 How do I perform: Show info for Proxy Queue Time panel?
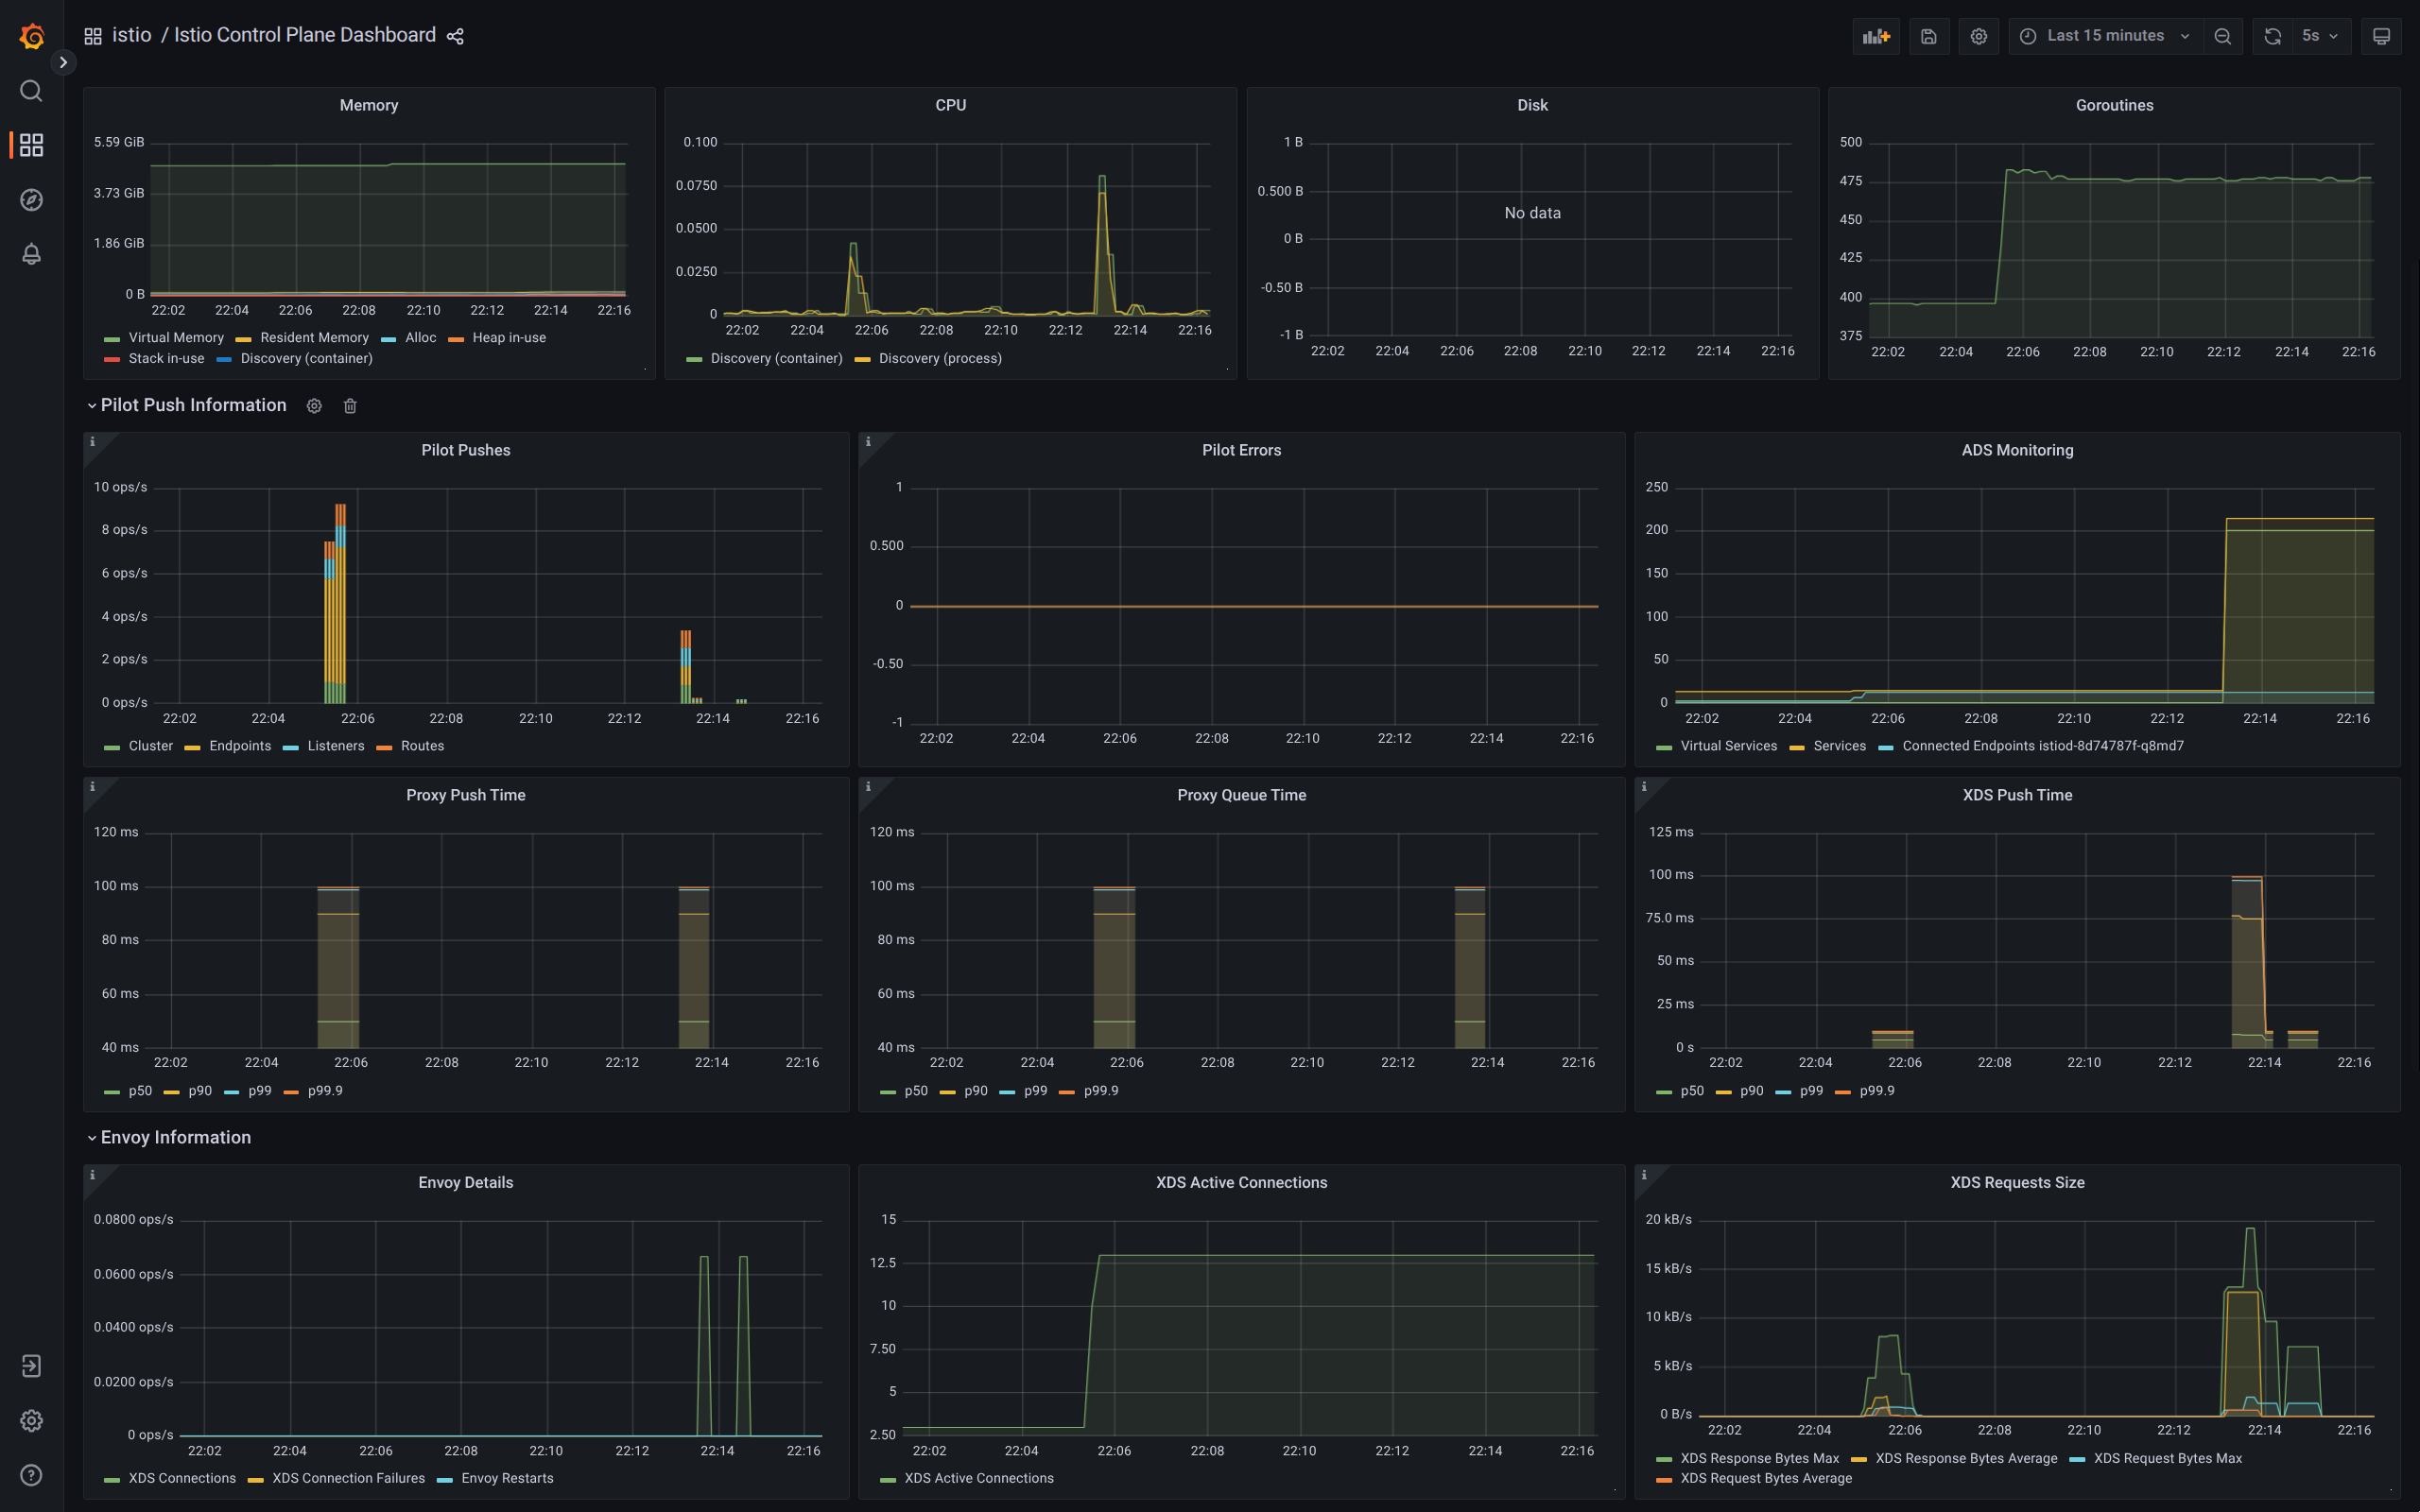[868, 787]
